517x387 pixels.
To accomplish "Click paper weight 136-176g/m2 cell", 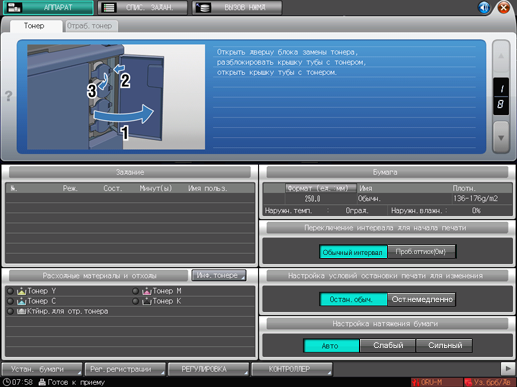I will tap(475, 199).
